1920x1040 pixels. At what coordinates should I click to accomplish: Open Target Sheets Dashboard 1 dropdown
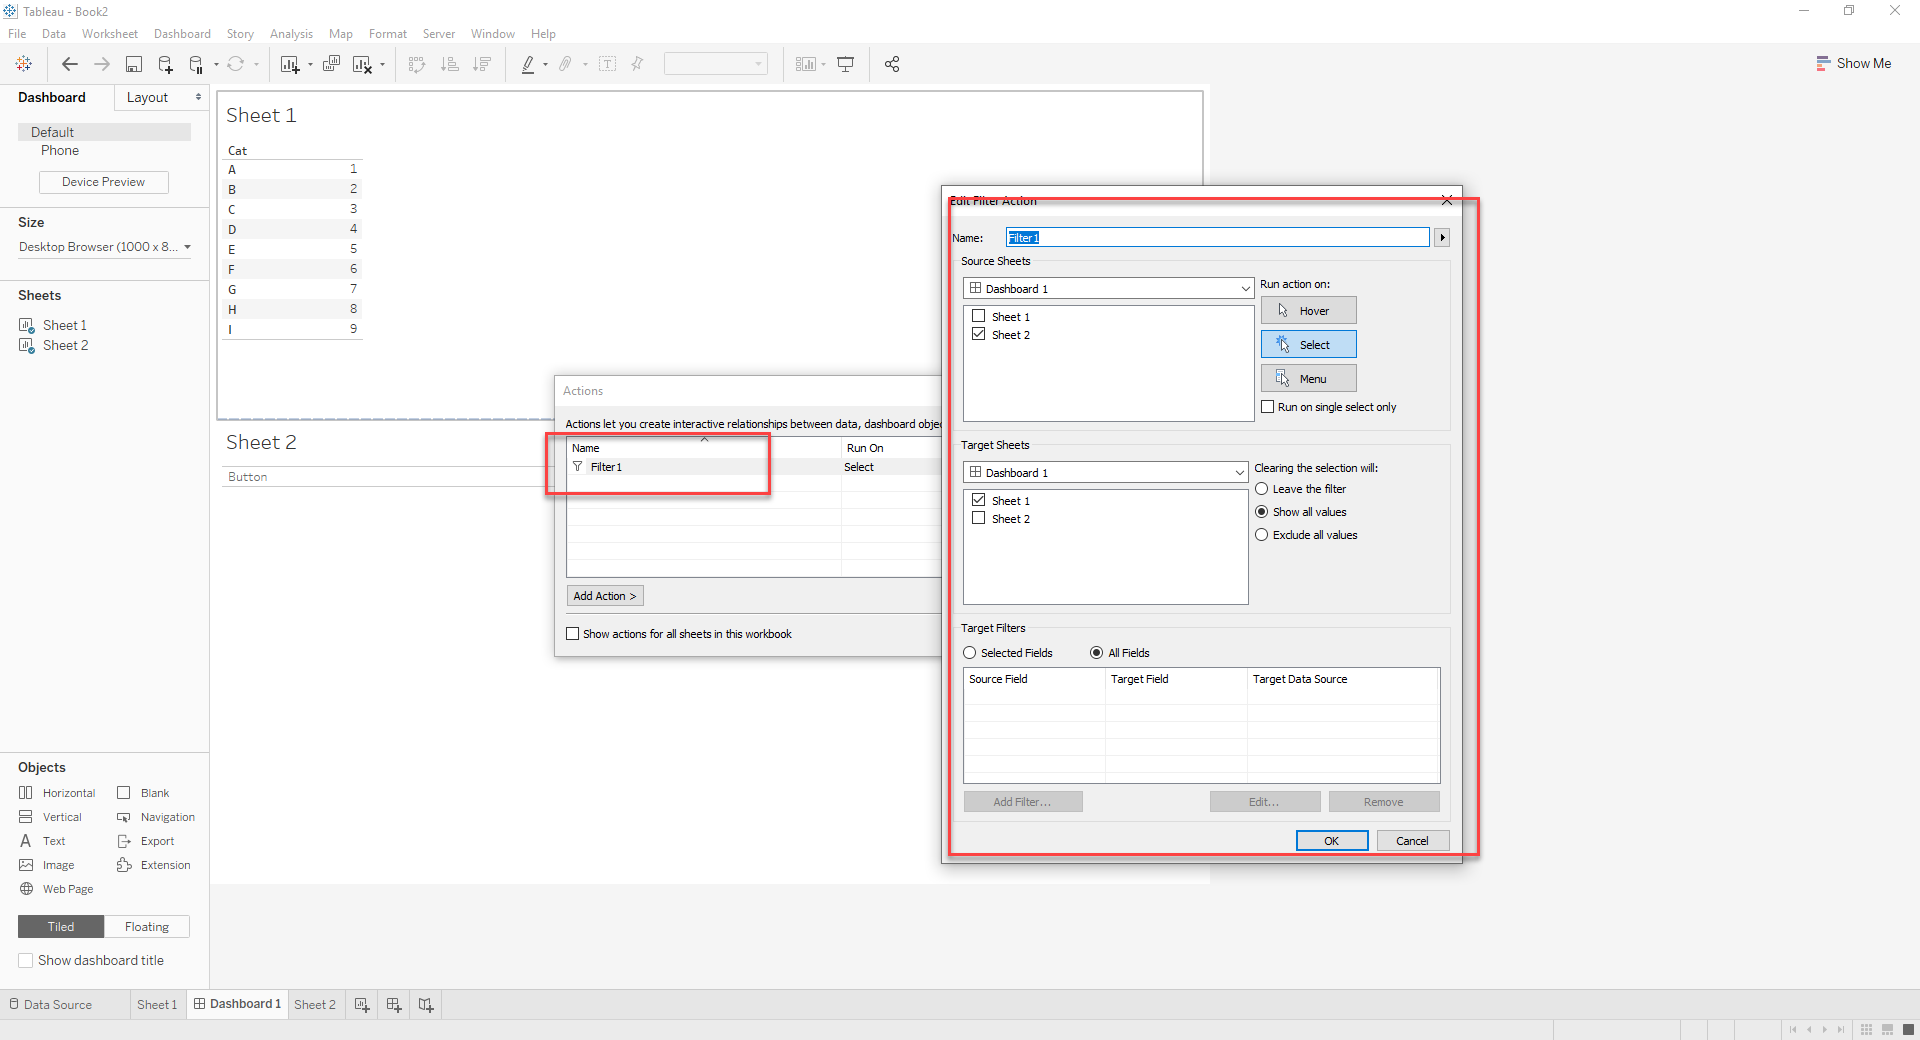pos(1105,472)
